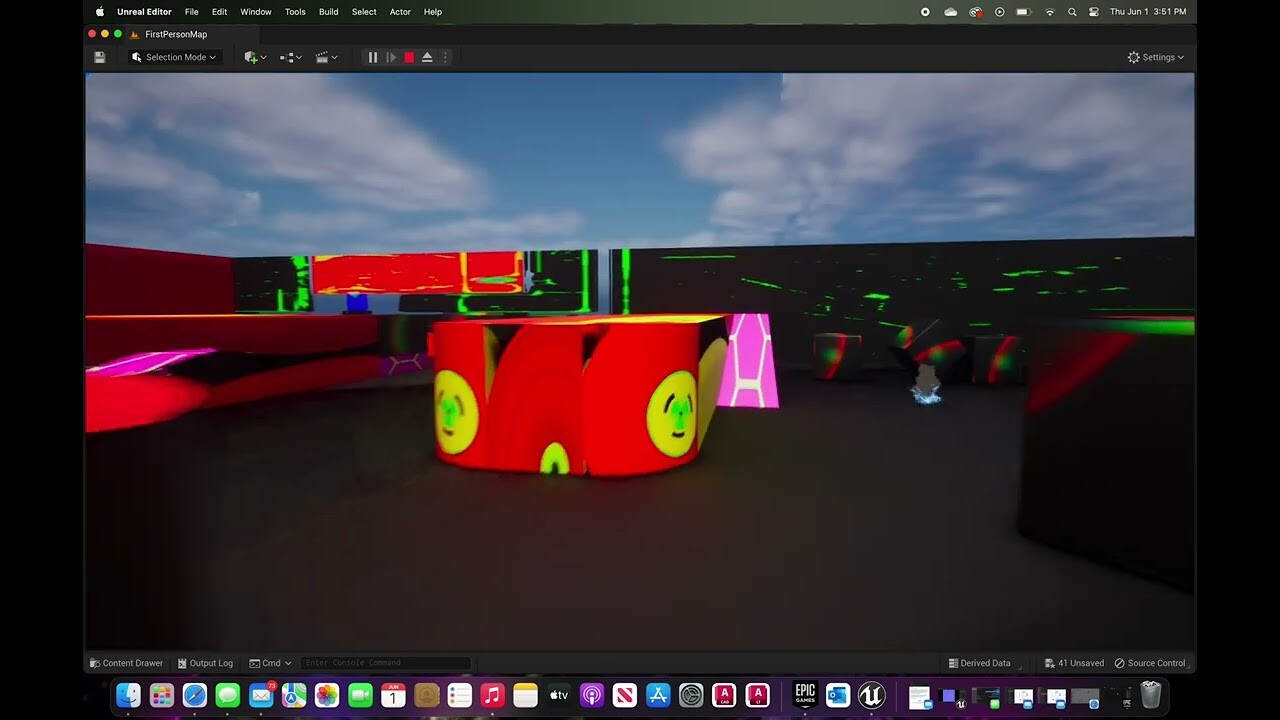Expand the Cinematics dropdown
Image resolution: width=1280 pixels, height=720 pixels.
click(326, 57)
